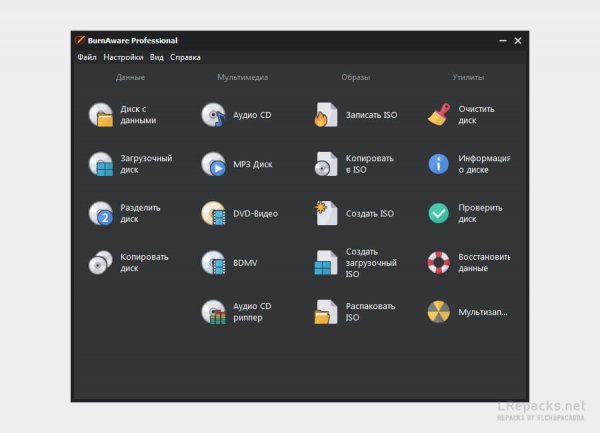600x433 pixels.
Task: Open the Справка menu
Action: coord(185,57)
